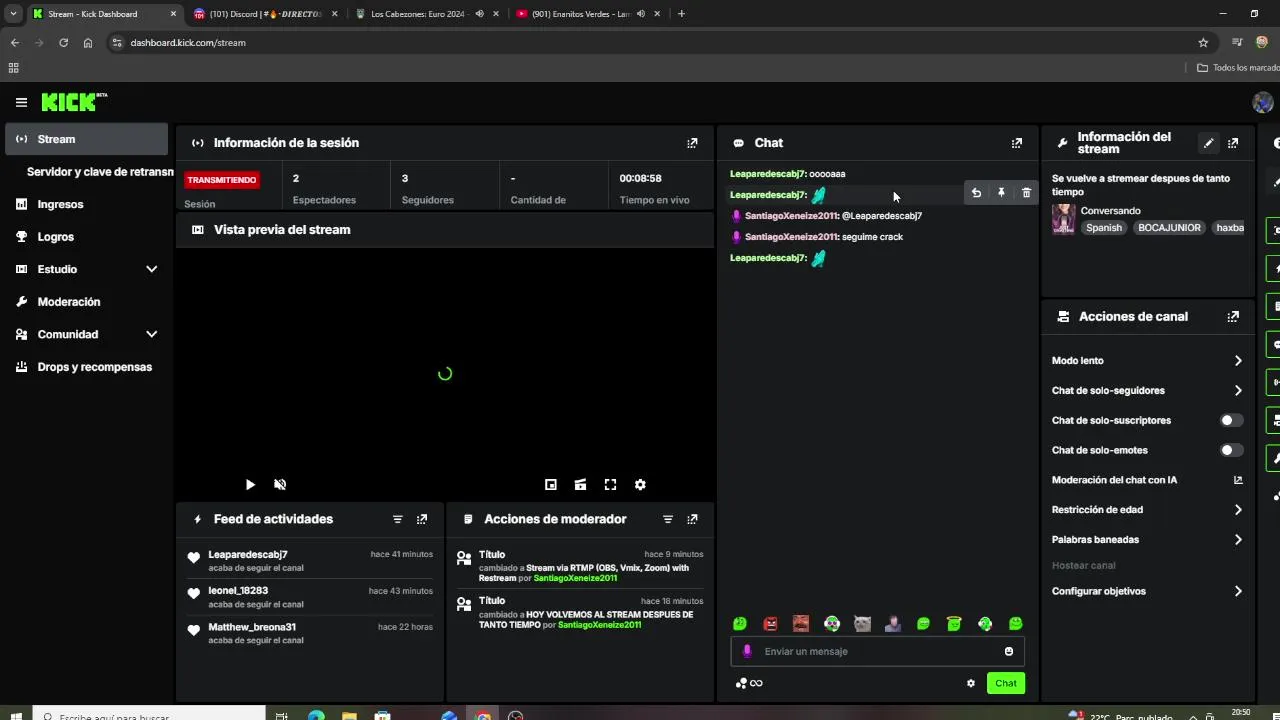Viewport: 1280px width, 720px height.
Task: Focus the Enviar un mensaje input
Action: [878, 651]
